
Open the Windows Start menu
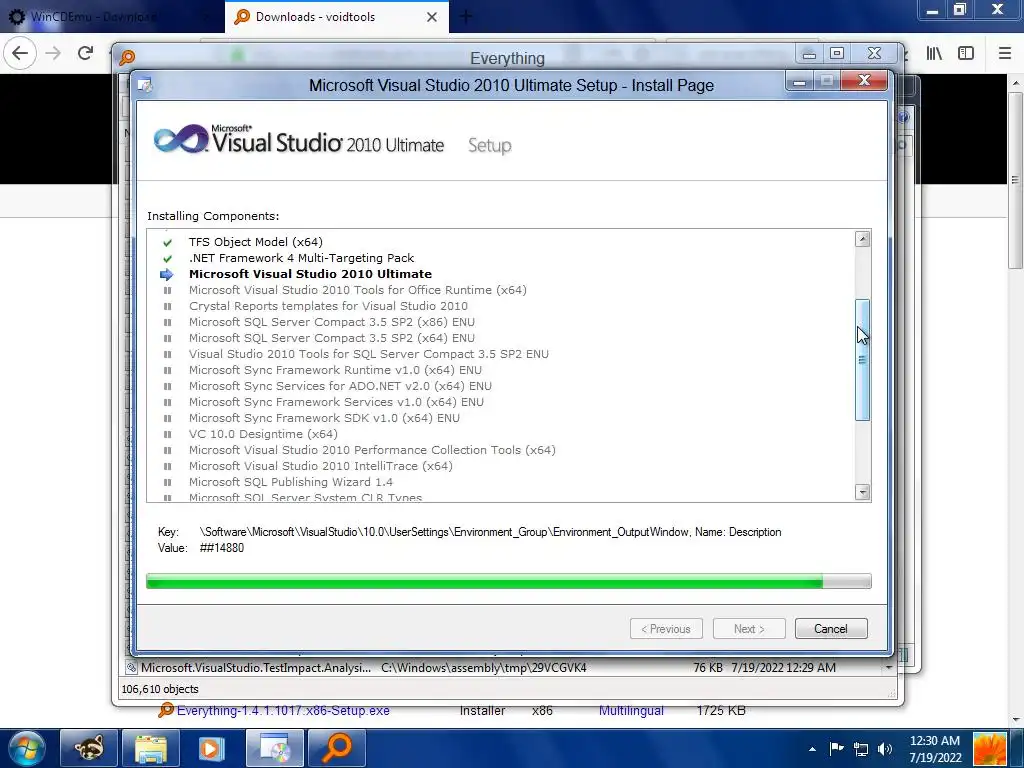click(x=25, y=748)
